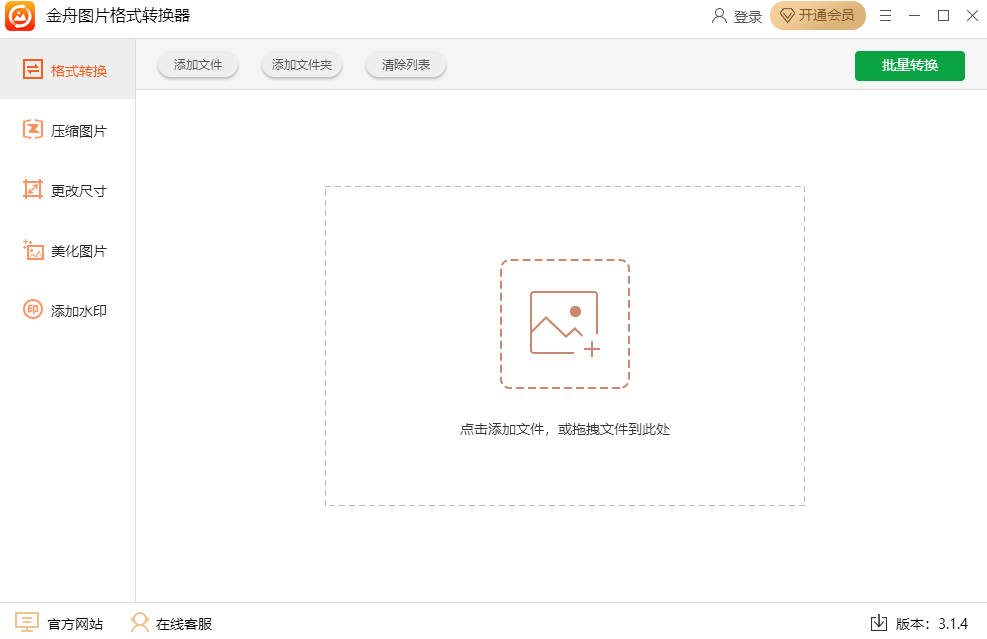Click the 压缩图片 compress icon
This screenshot has height=639, width=987.
(x=33, y=130)
